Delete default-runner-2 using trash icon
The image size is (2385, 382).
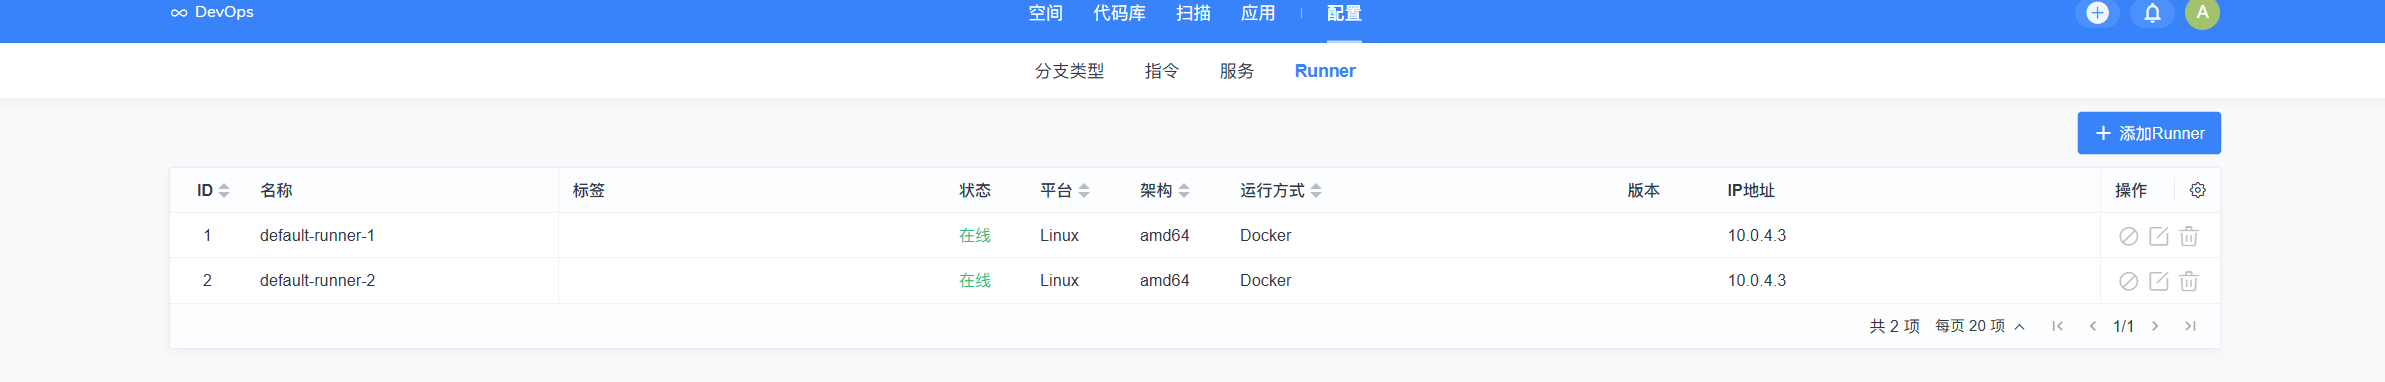[x=2188, y=281]
